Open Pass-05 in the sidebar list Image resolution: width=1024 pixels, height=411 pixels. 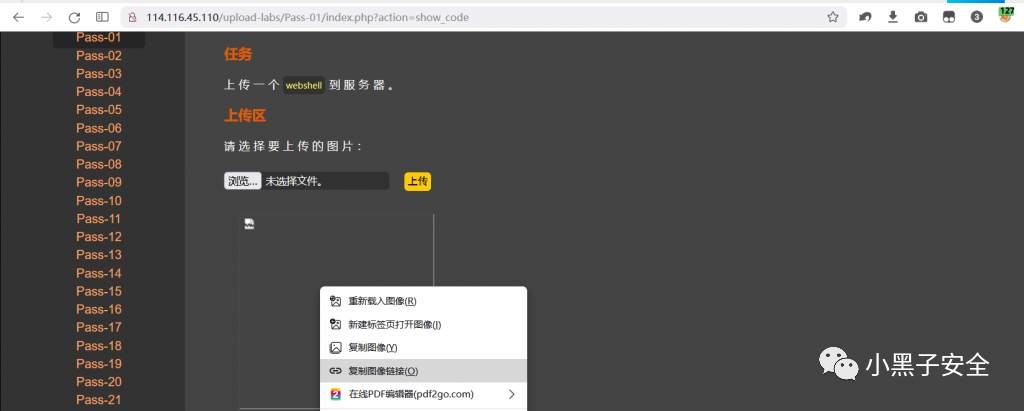coord(99,110)
